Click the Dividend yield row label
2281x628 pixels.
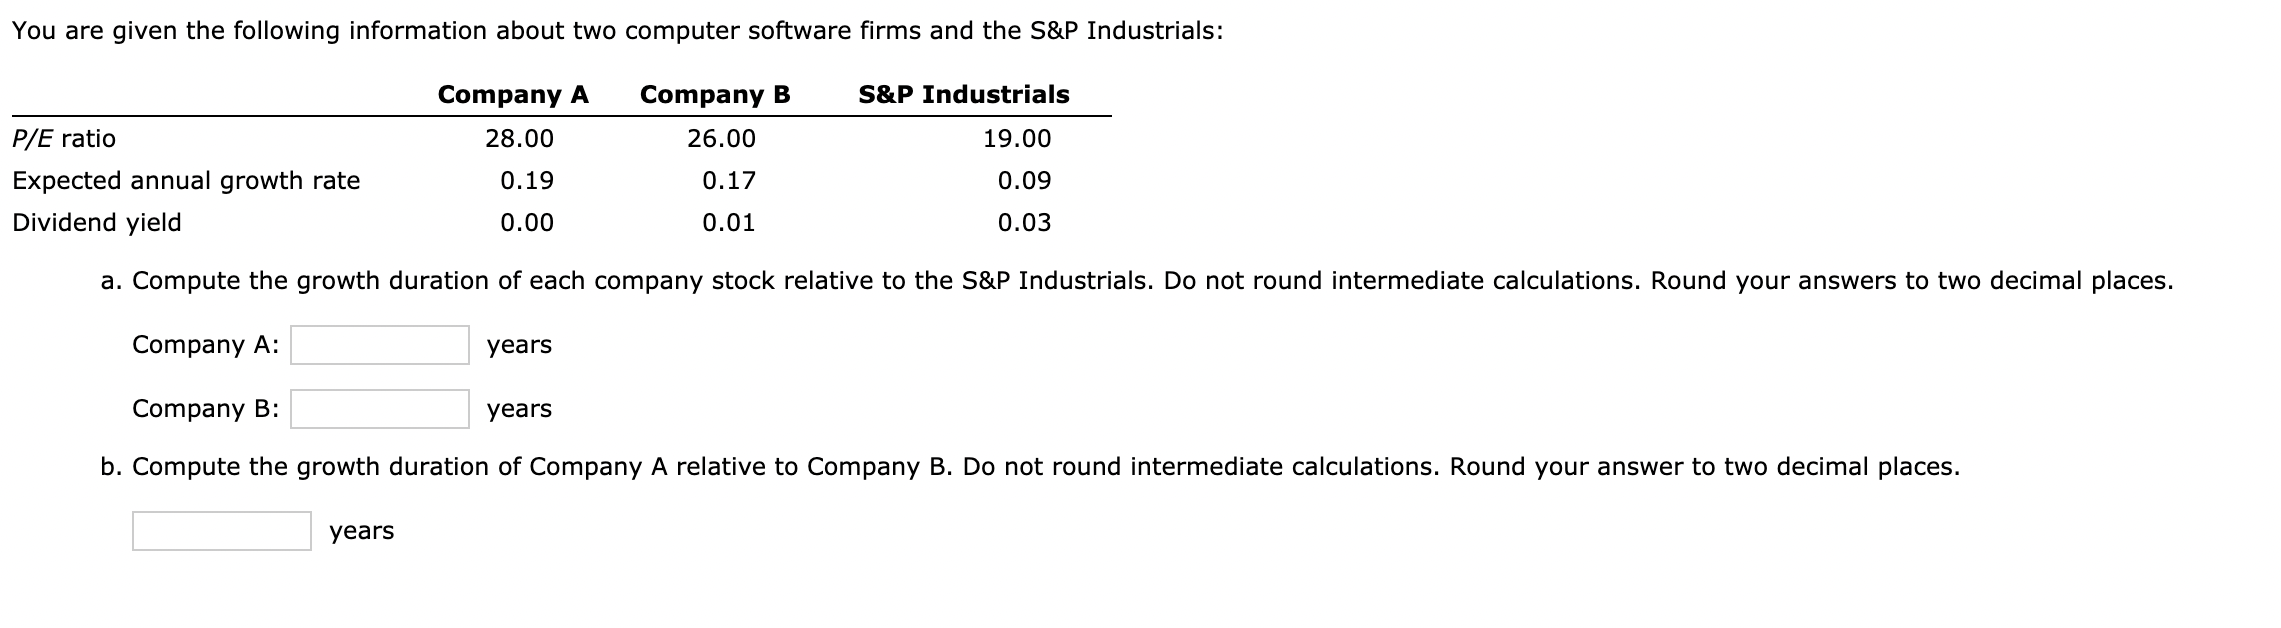pyautogui.click(x=97, y=222)
